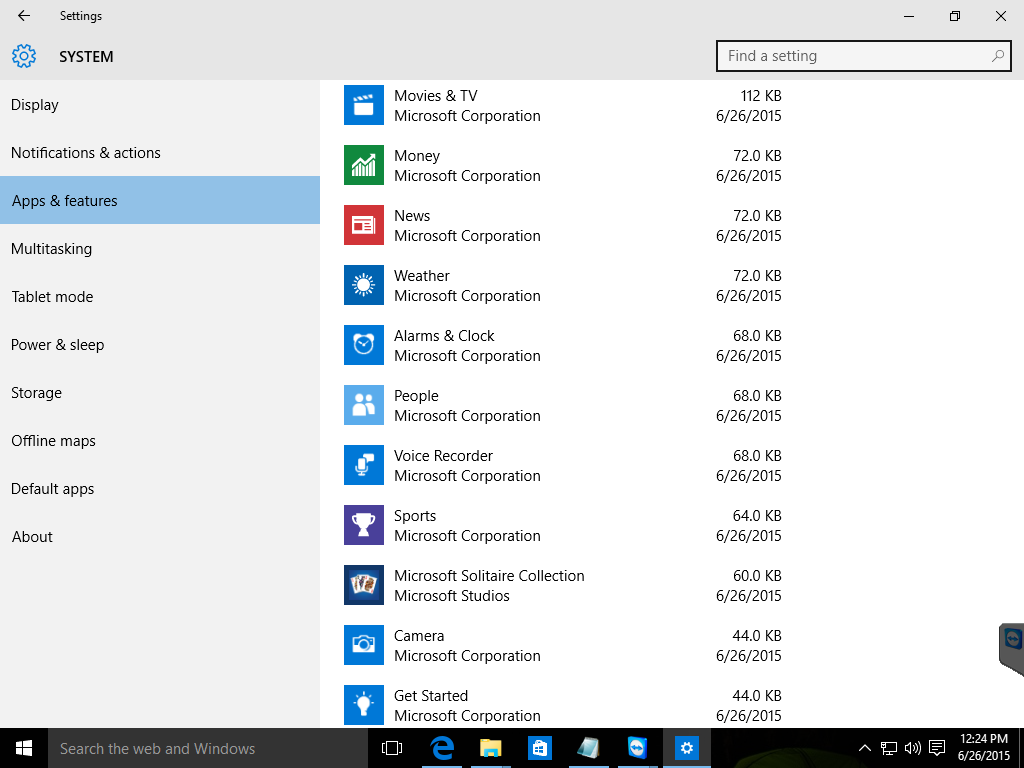Open the About page
Viewport: 1024px width, 768px height.
point(160,537)
